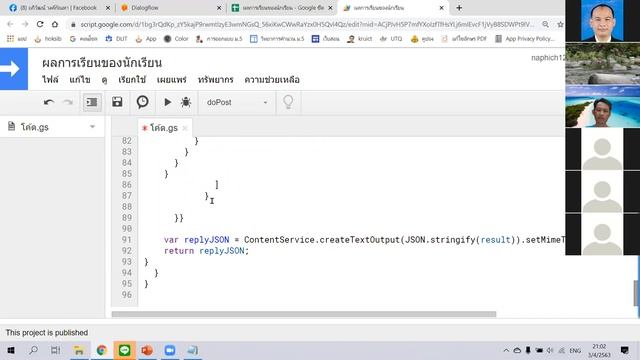This screenshot has width=640, height=360.
Task: Open Zoom from the taskbar
Action: tap(170, 350)
